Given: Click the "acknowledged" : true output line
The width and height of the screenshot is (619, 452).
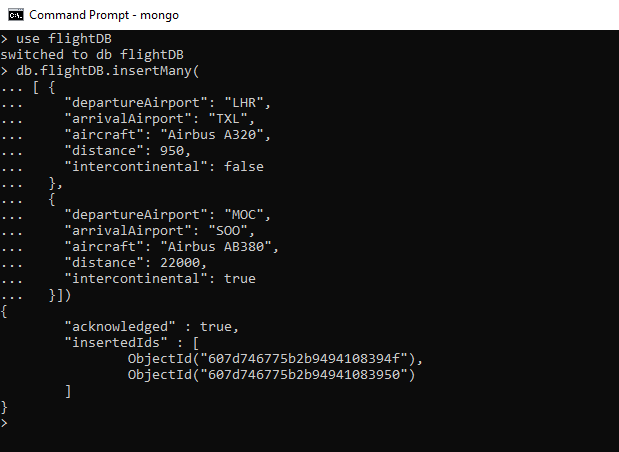Looking at the screenshot, I should click(152, 326).
